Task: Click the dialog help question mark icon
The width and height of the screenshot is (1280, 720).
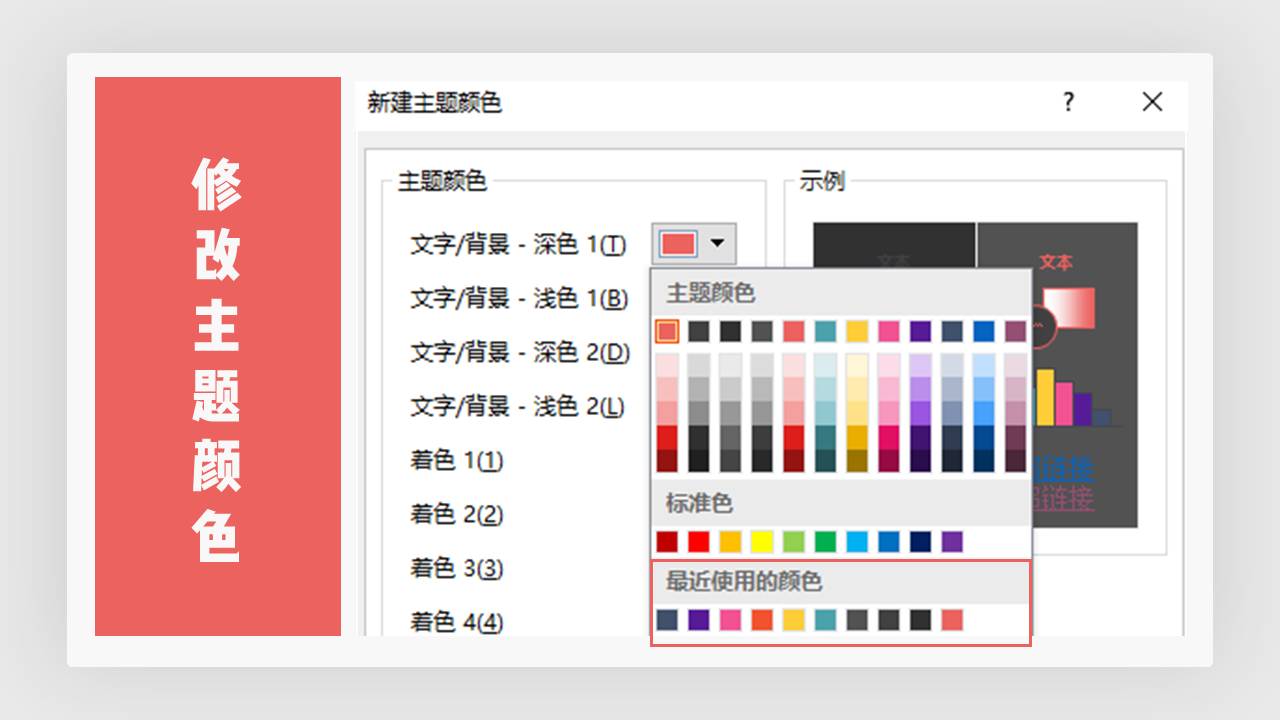Action: (1068, 103)
